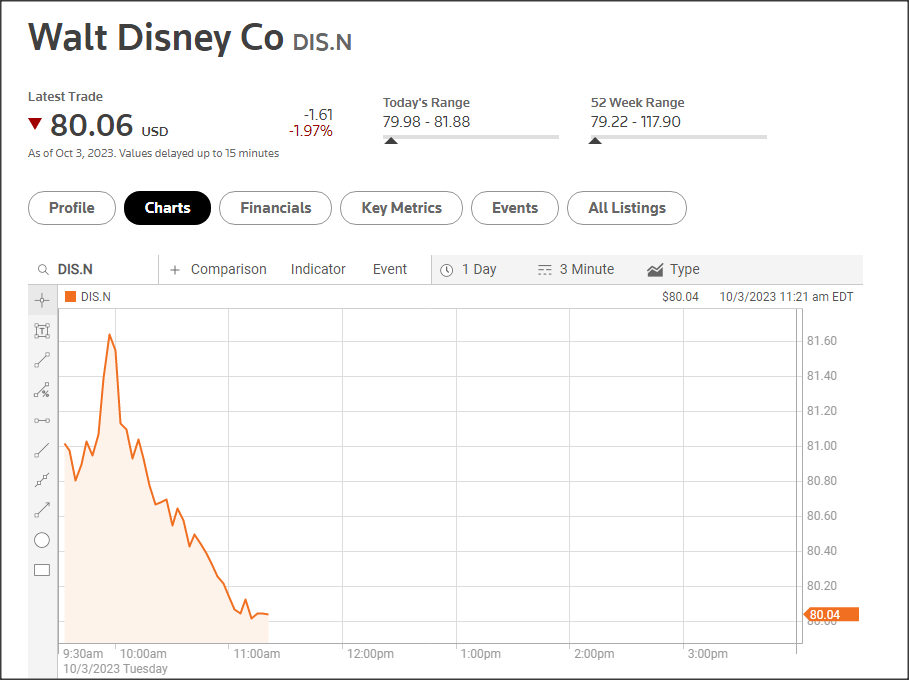Screen dimensions: 909x680
Task: Click the 12:00pm time axis label
Action: 370,654
